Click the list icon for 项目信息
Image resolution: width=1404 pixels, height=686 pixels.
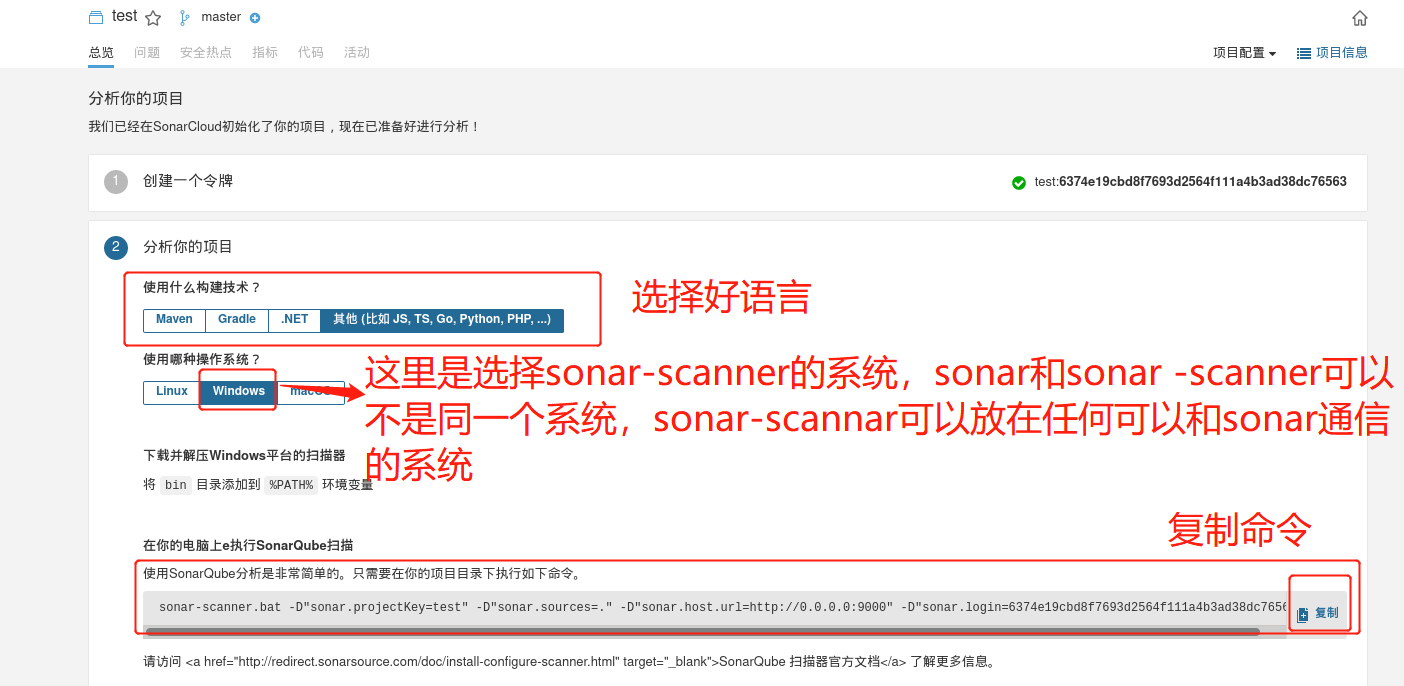point(1304,53)
